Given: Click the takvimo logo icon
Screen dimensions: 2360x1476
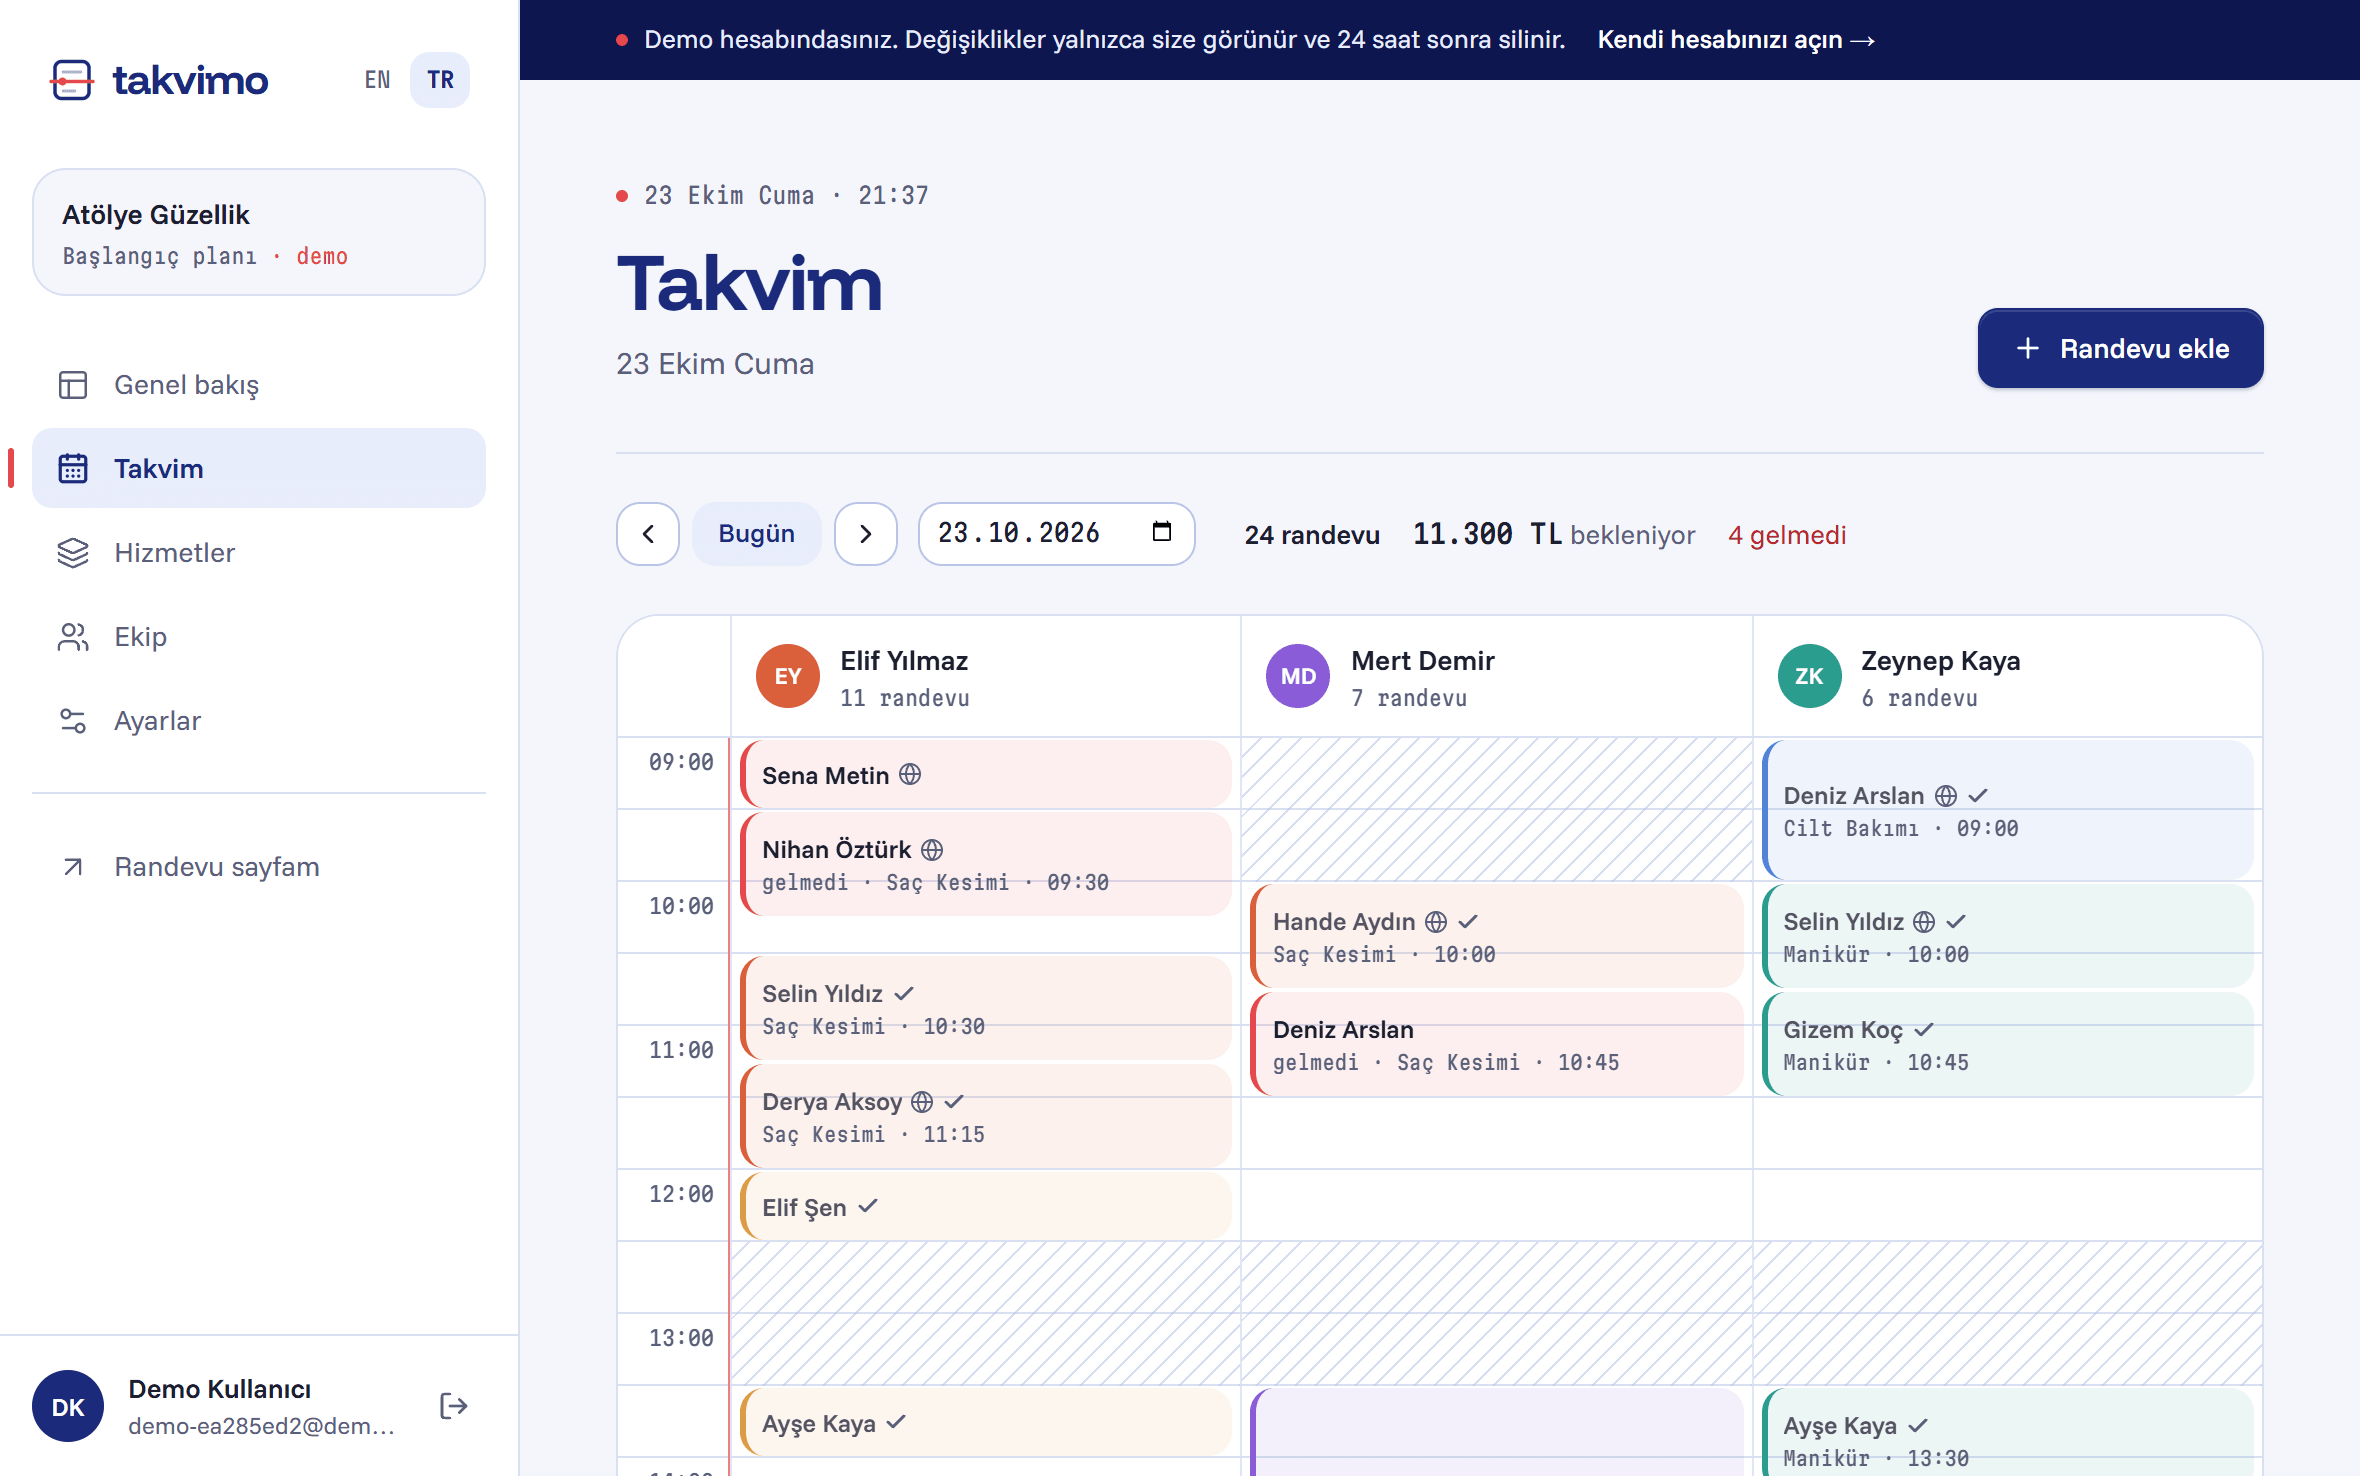Looking at the screenshot, I should [72, 80].
